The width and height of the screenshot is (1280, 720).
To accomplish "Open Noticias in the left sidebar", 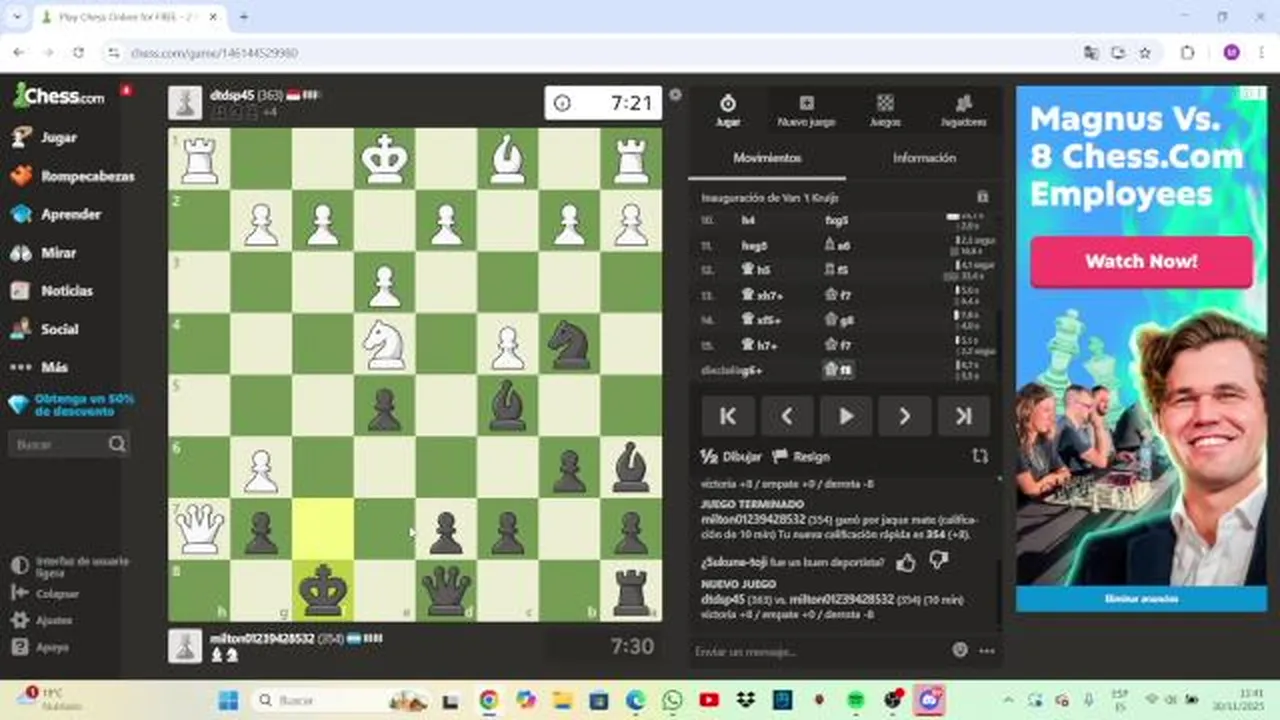I will [x=52, y=291].
